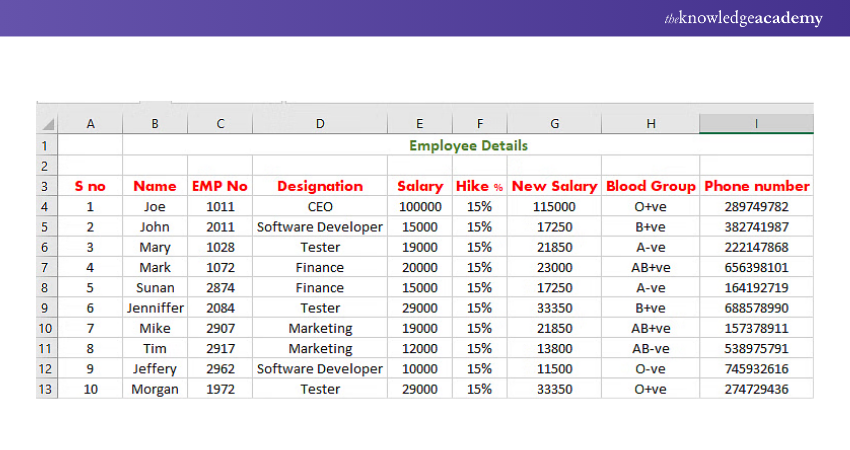
Task: Select the CEO designation cell
Action: (320, 207)
